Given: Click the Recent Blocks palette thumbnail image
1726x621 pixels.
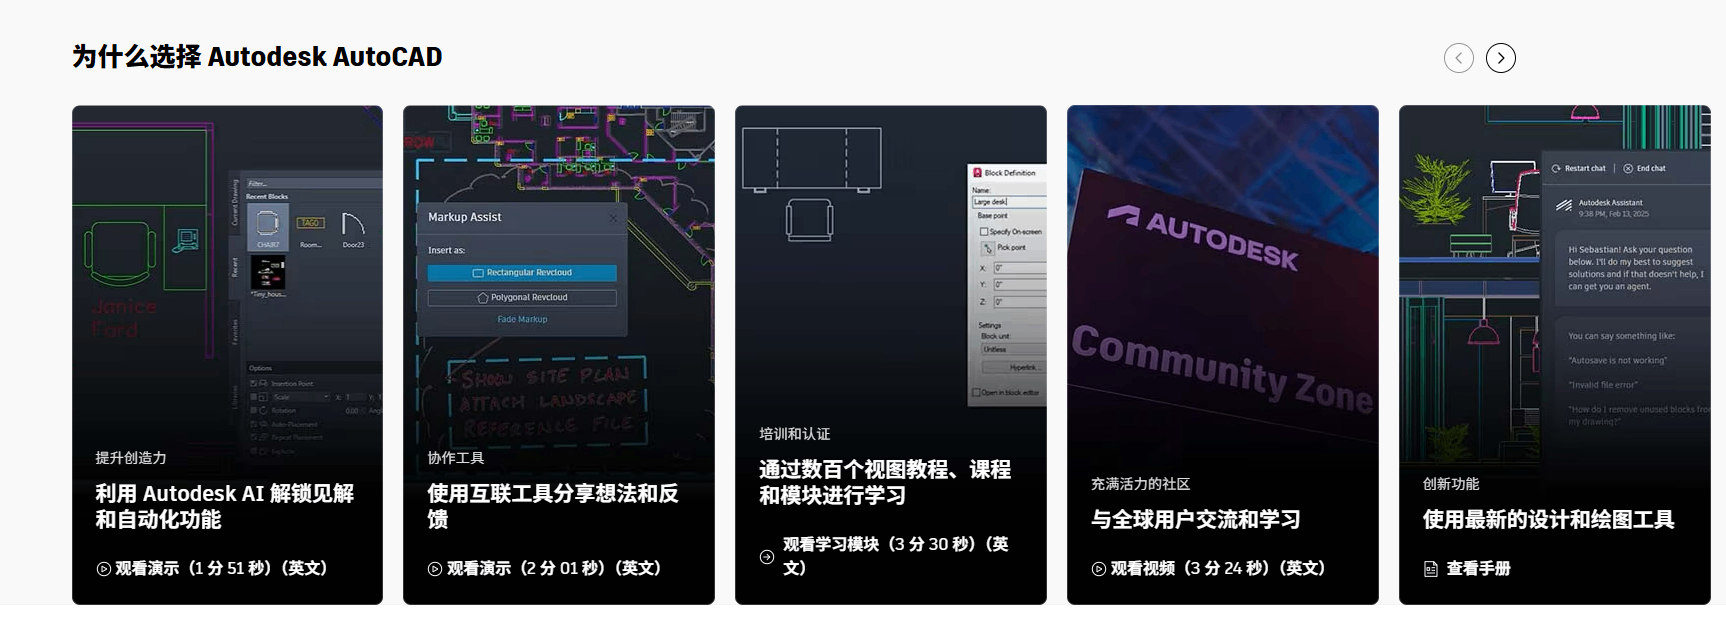Looking at the screenshot, I should (x=227, y=275).
